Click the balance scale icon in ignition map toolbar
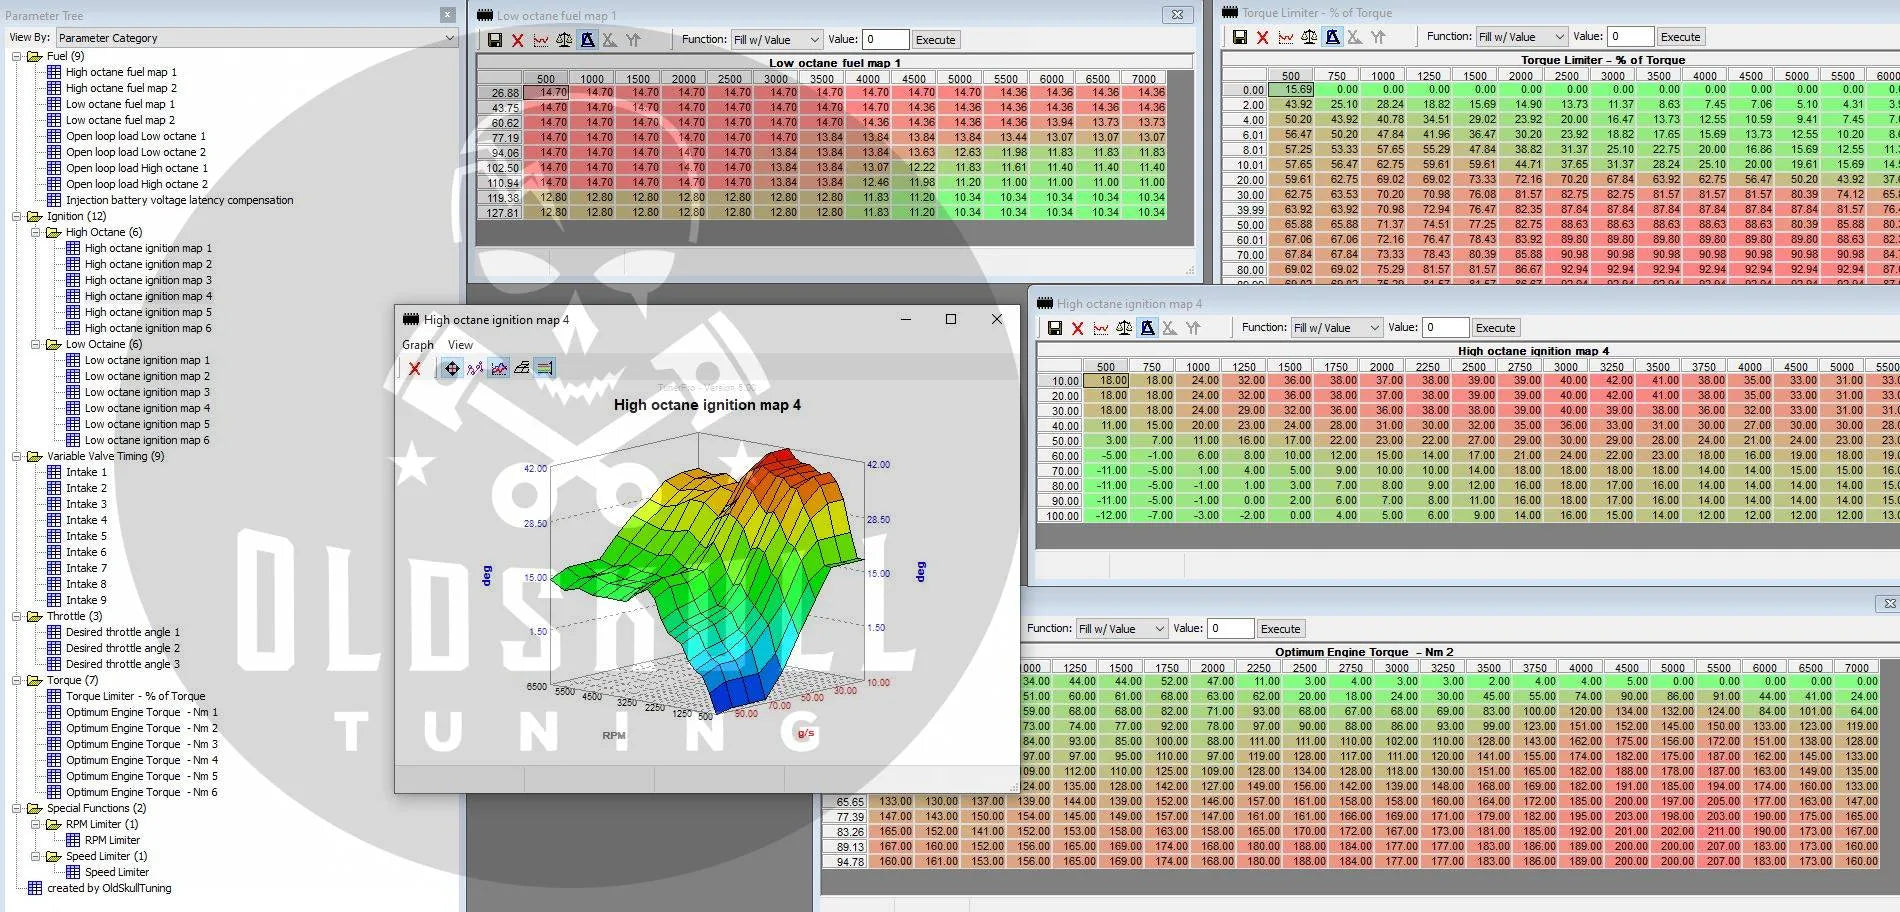1900x912 pixels. (x=1124, y=328)
